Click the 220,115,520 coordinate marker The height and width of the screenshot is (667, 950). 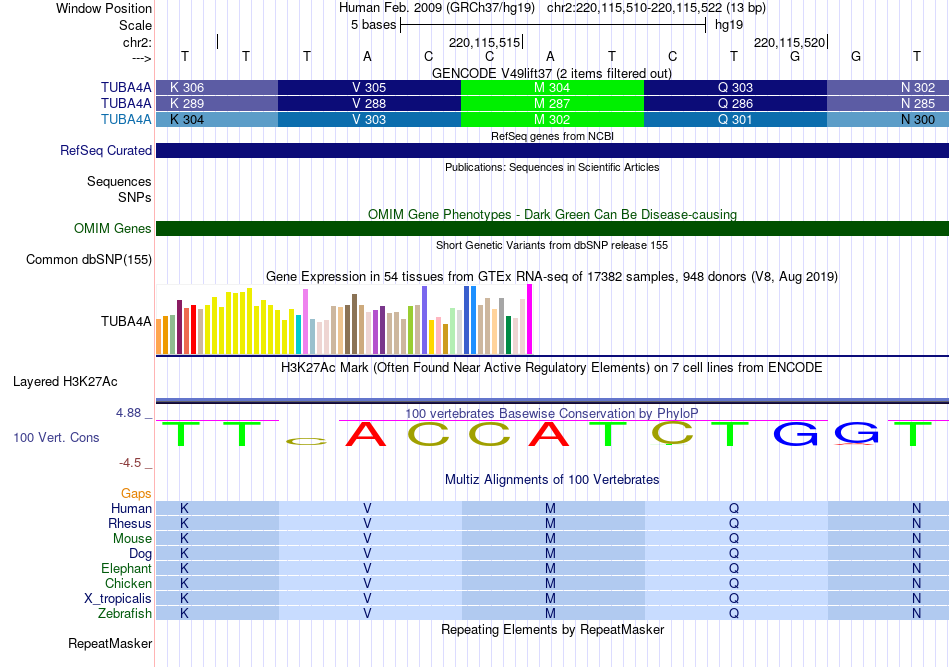point(790,42)
